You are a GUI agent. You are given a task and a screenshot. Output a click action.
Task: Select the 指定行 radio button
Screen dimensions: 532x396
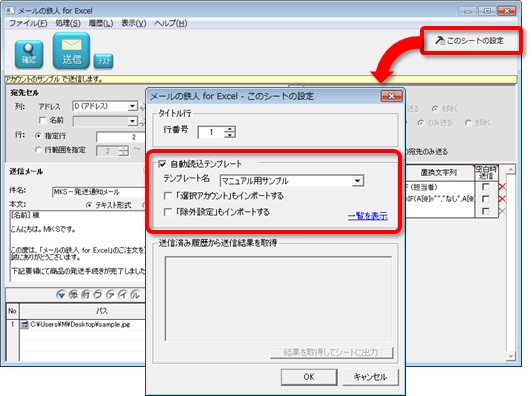pos(38,136)
